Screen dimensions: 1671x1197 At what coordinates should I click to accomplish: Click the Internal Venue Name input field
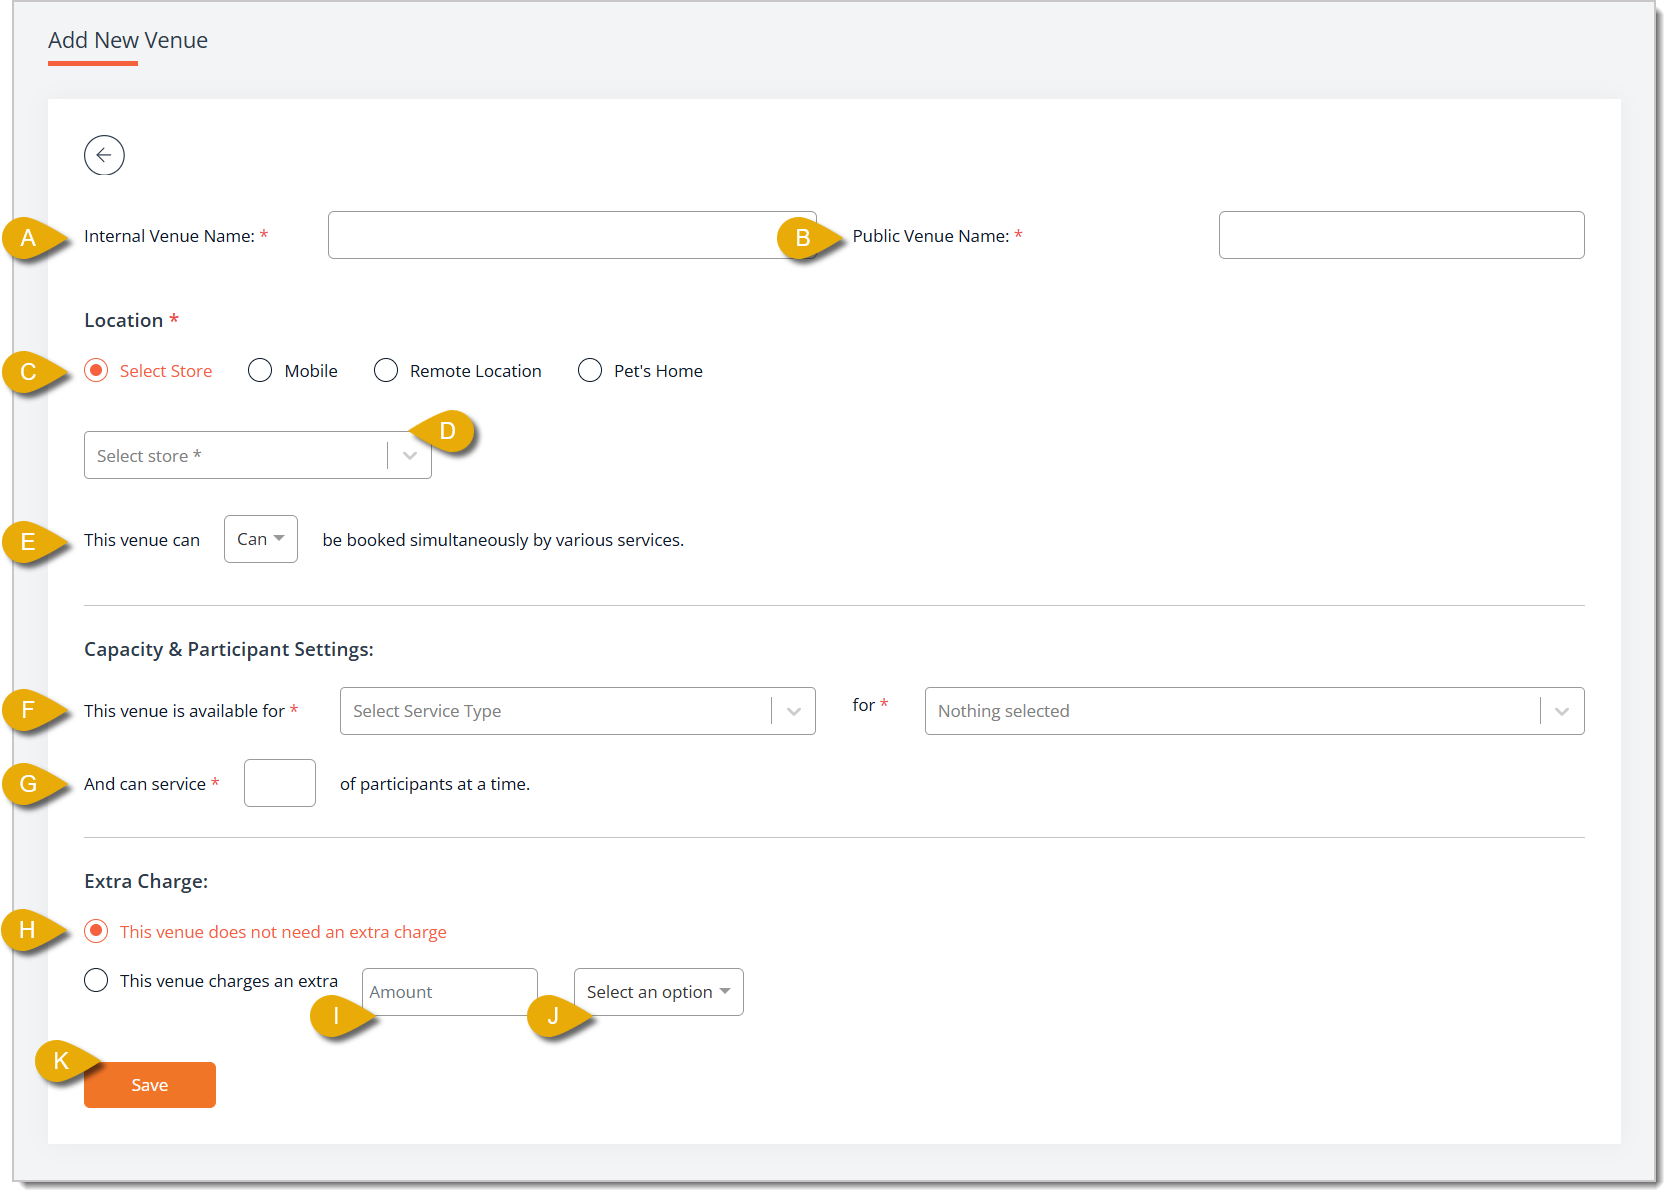(572, 235)
